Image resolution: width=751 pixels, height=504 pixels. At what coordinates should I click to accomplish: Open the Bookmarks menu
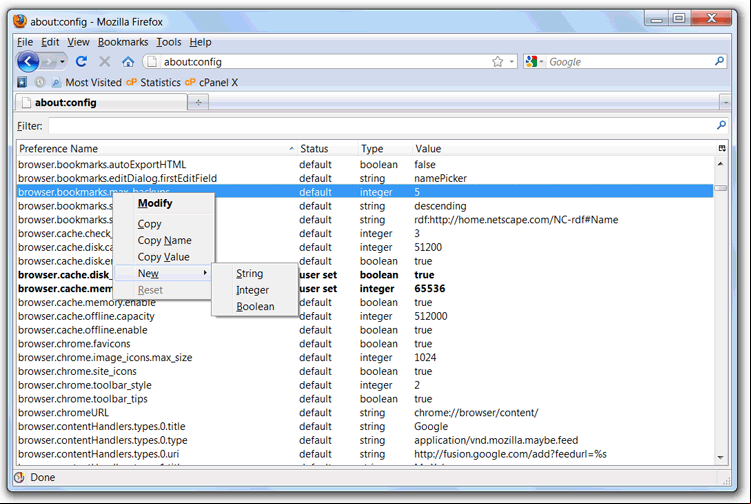click(123, 42)
